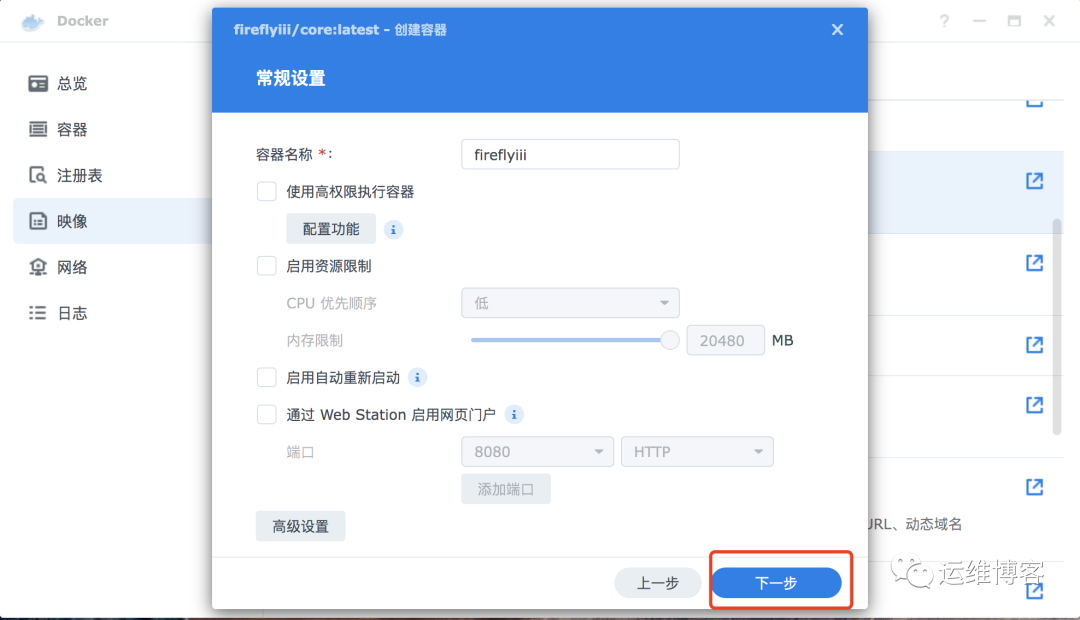
Task: Click the 映像 image icon
Action: click(38, 221)
